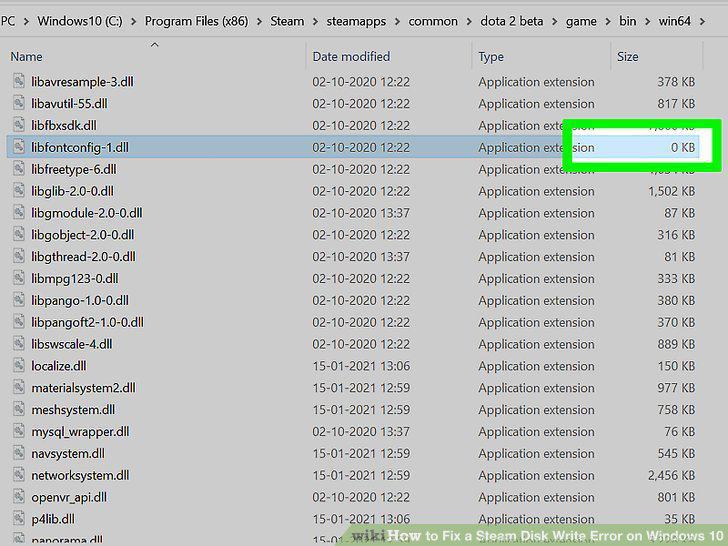
Task: Go to Program Files (x86) breadcrumb
Action: 196,21
